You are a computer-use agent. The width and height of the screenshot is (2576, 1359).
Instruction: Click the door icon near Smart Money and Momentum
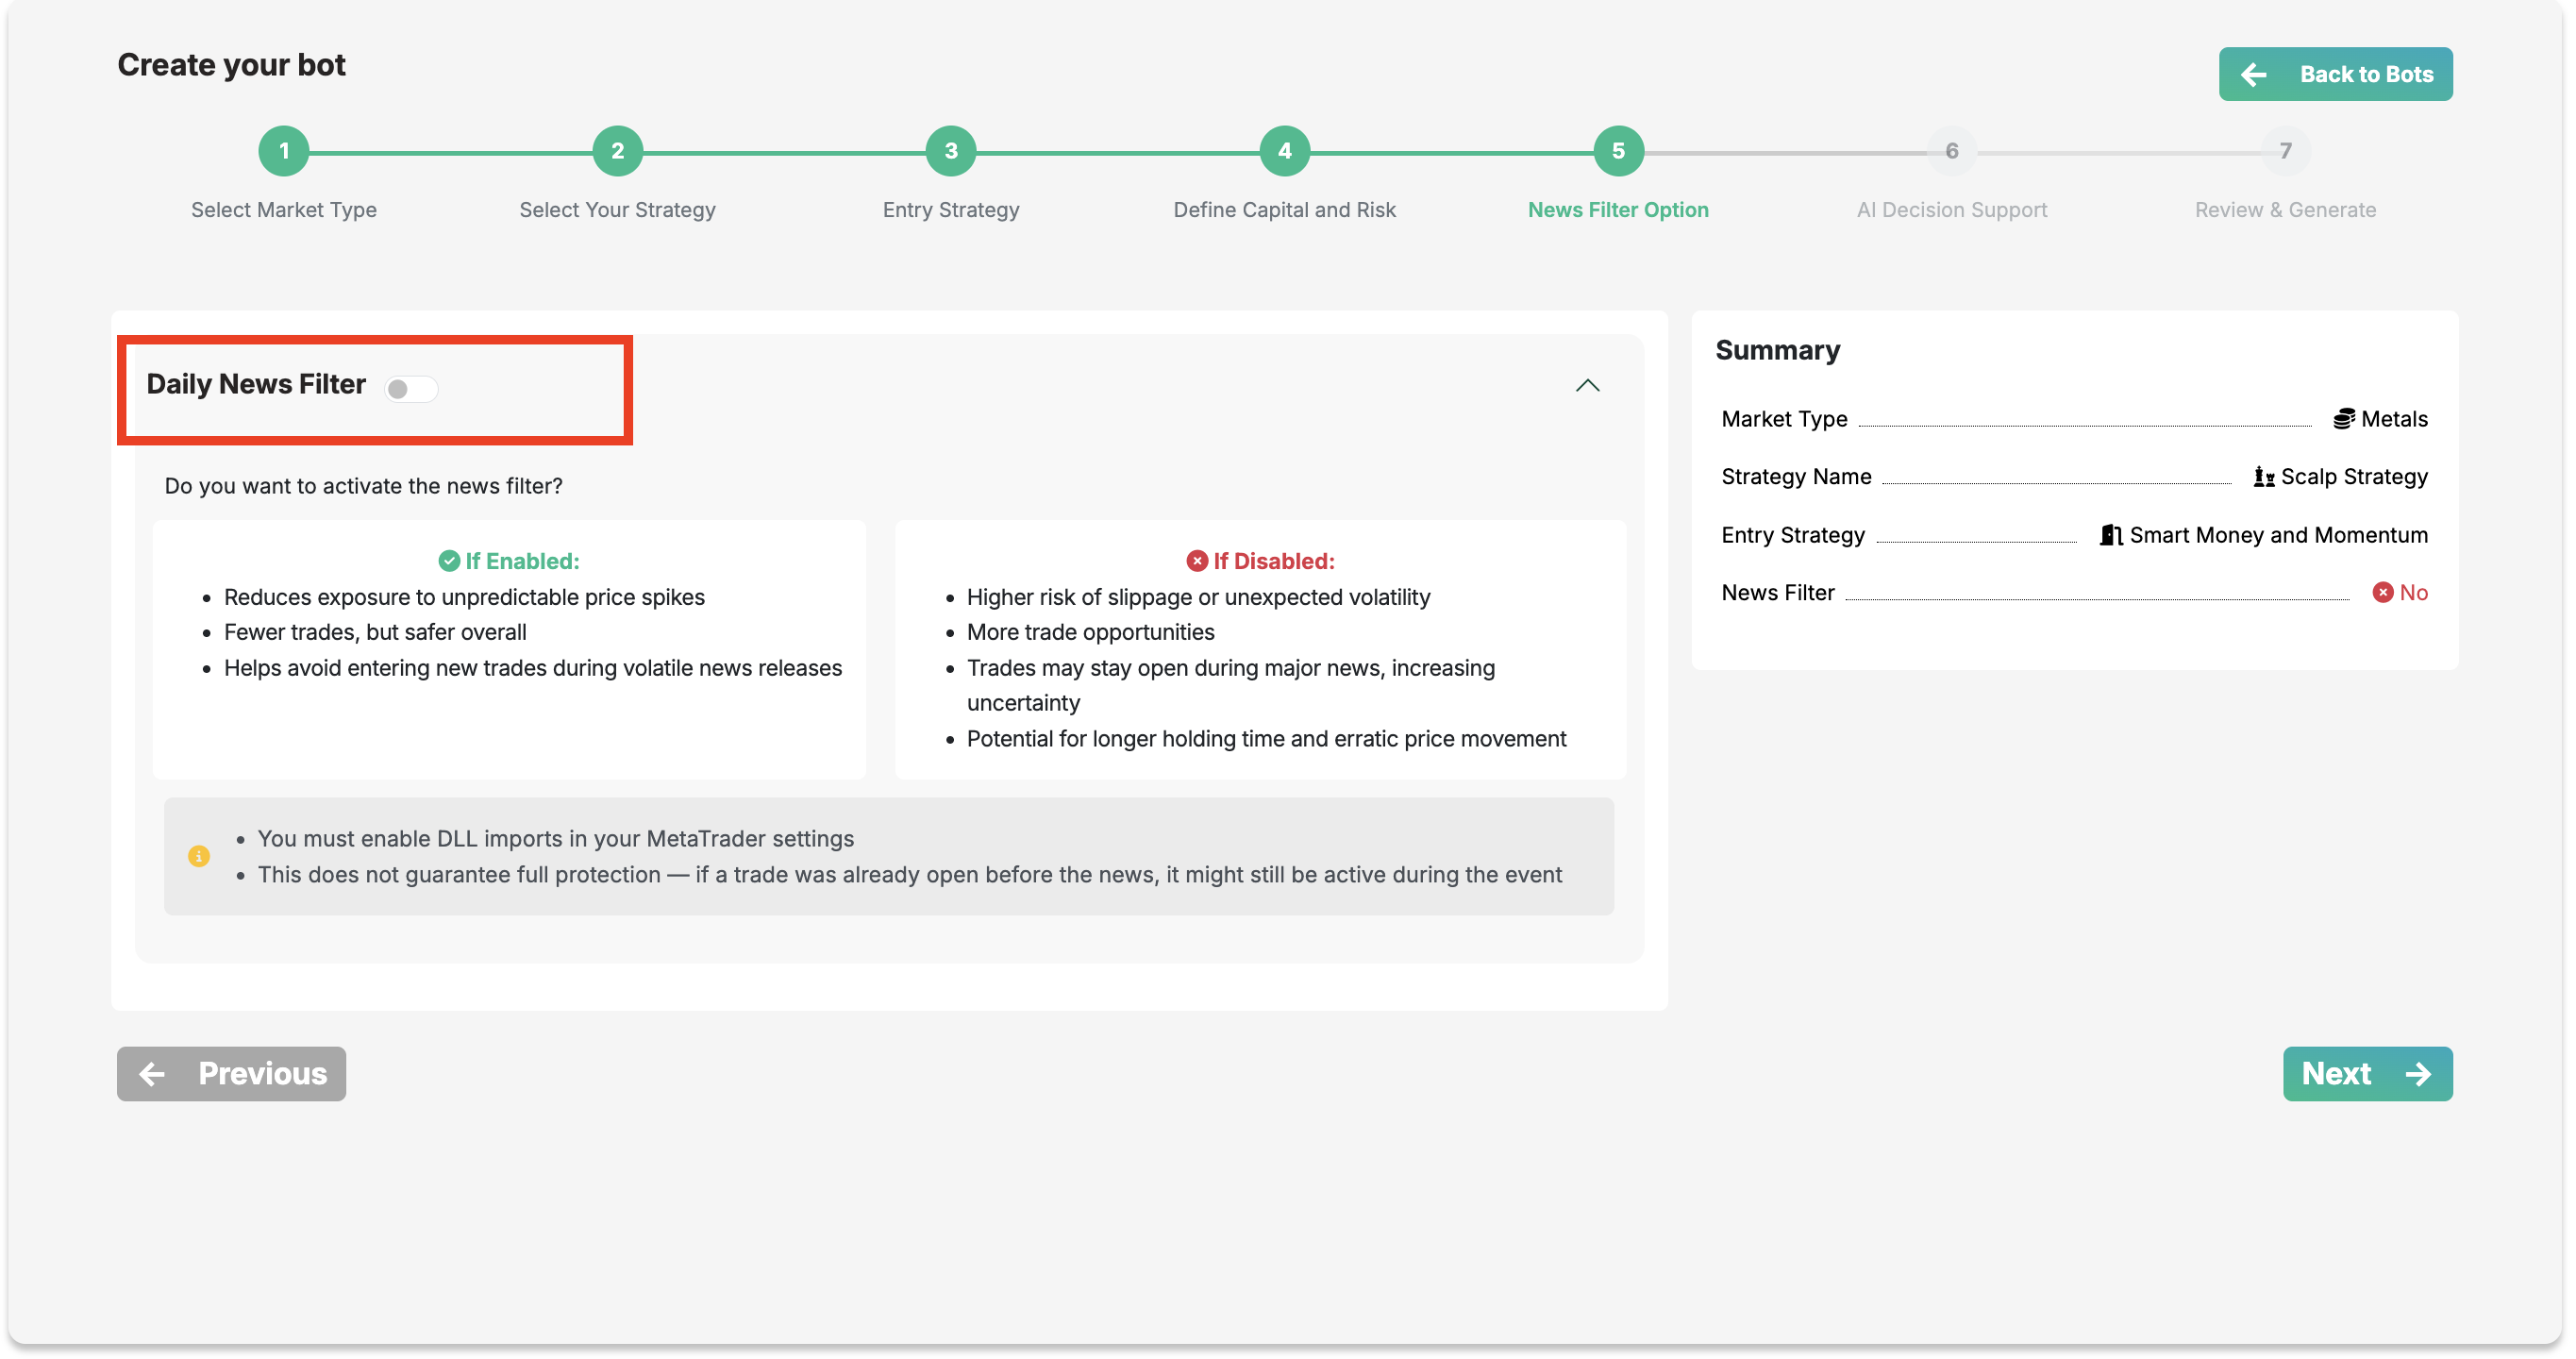click(x=2110, y=535)
